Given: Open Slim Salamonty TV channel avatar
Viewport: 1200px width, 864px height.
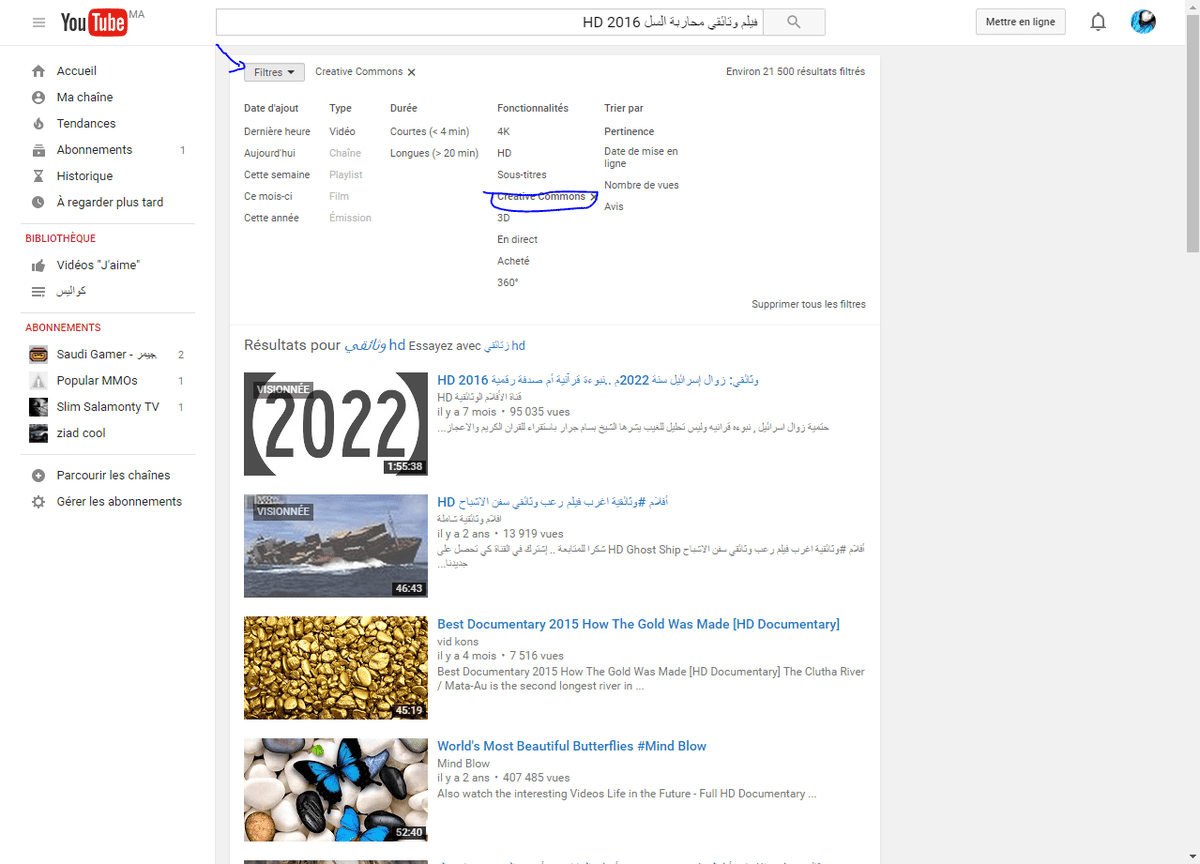Looking at the screenshot, I should [x=38, y=407].
